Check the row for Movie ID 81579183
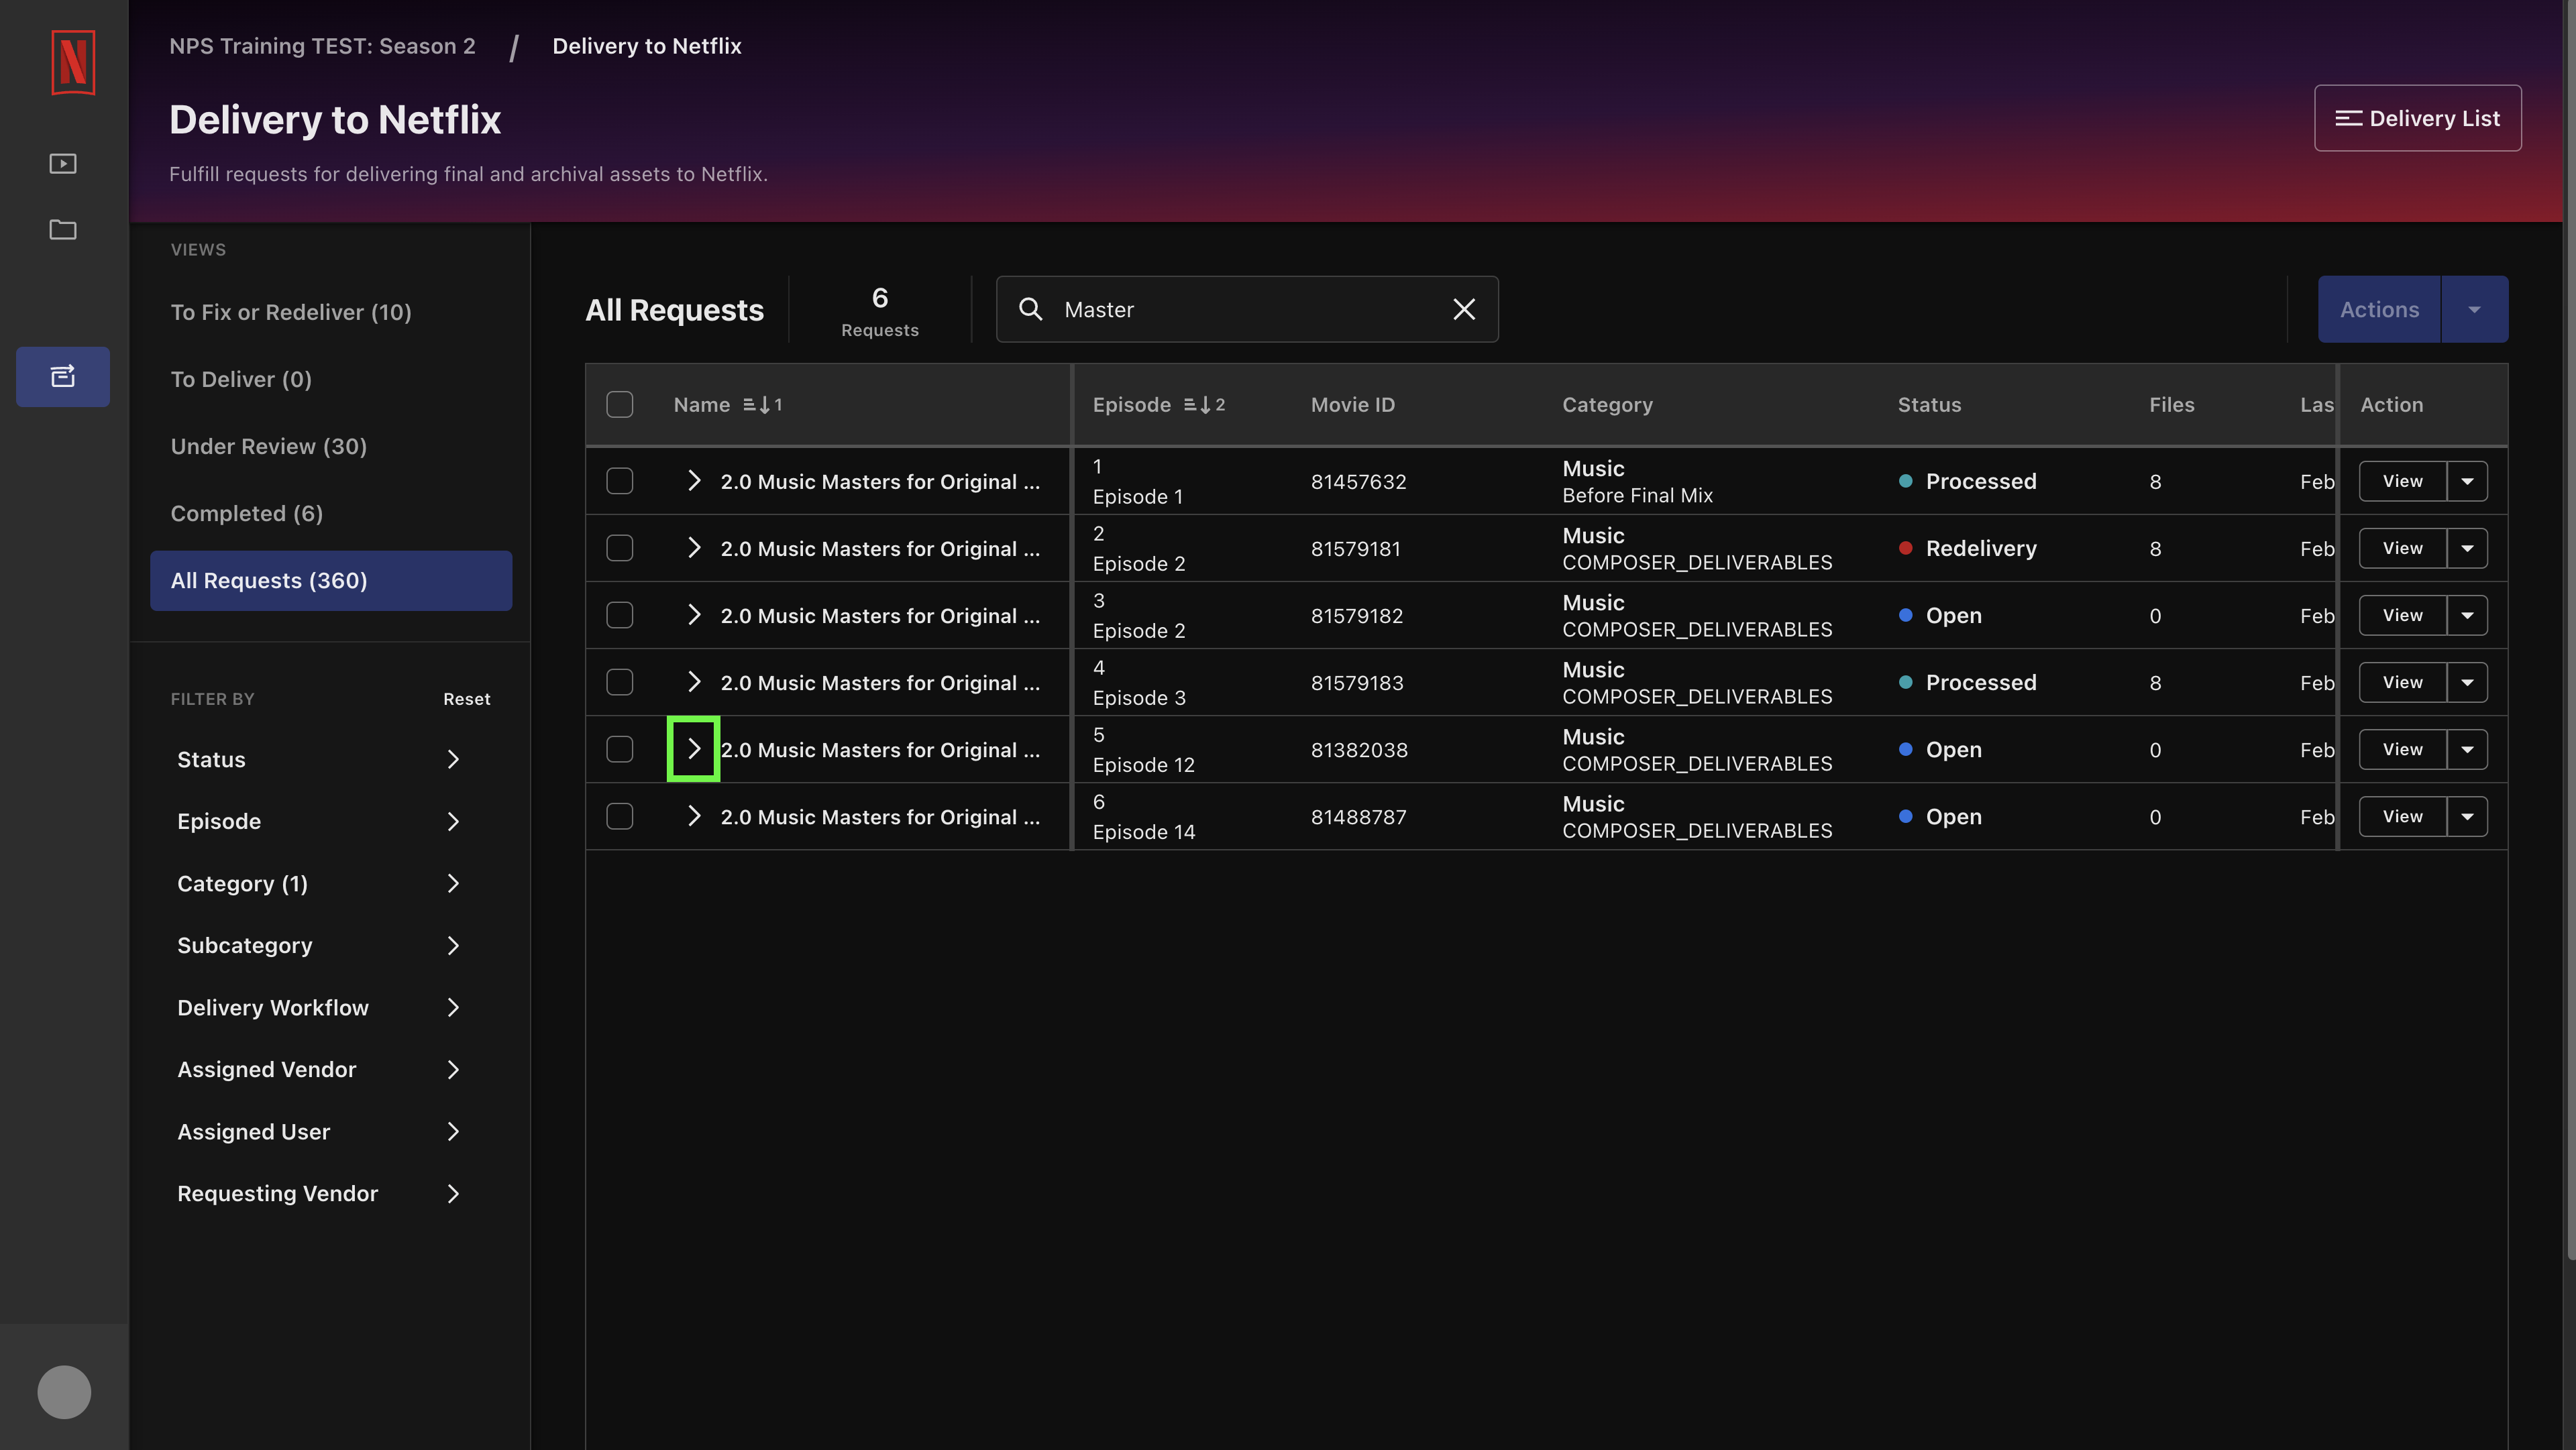The height and width of the screenshot is (1450, 2576). click(619, 682)
